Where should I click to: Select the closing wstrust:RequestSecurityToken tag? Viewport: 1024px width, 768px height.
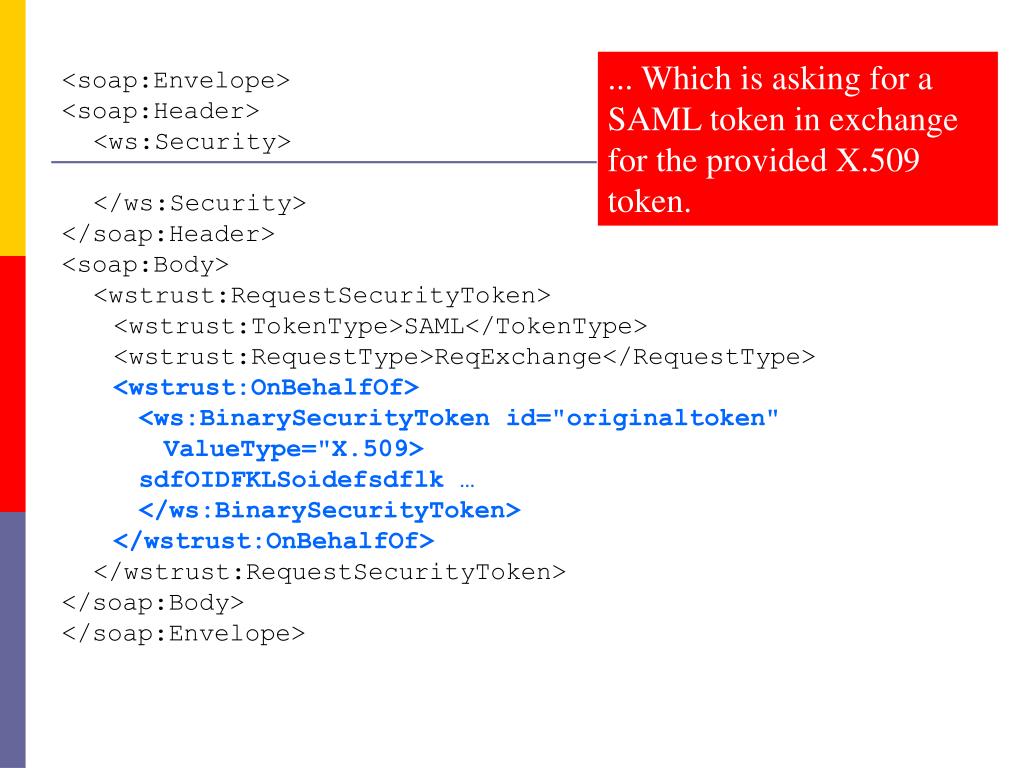pos(330,572)
